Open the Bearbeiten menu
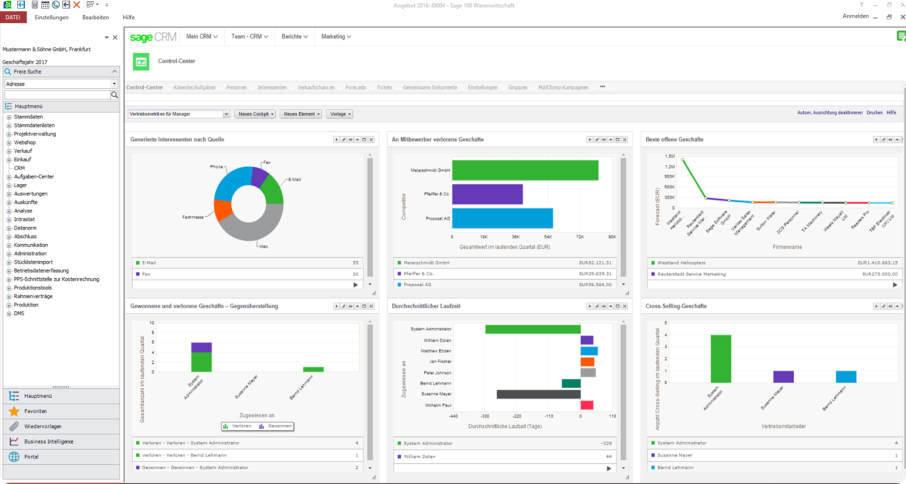Screen dimensions: 906x484 pyautogui.click(x=95, y=17)
